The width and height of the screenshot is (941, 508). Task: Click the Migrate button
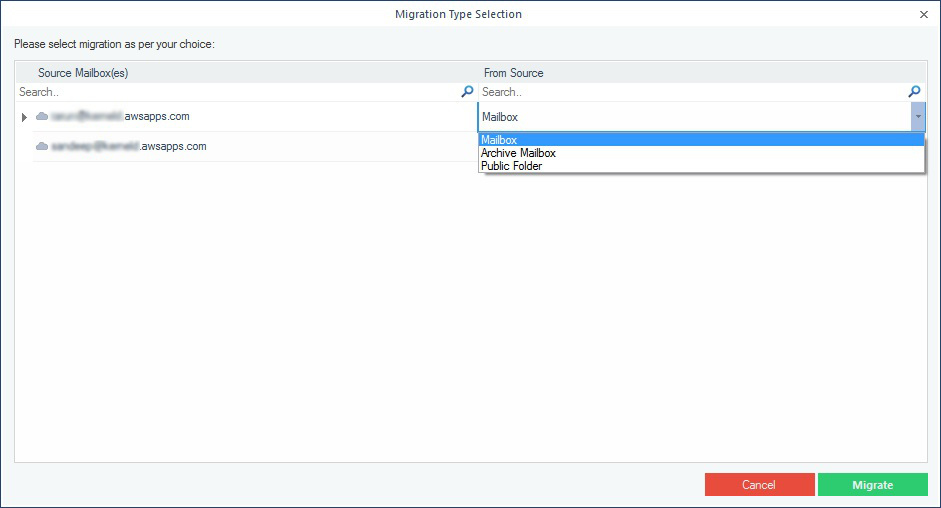click(873, 485)
